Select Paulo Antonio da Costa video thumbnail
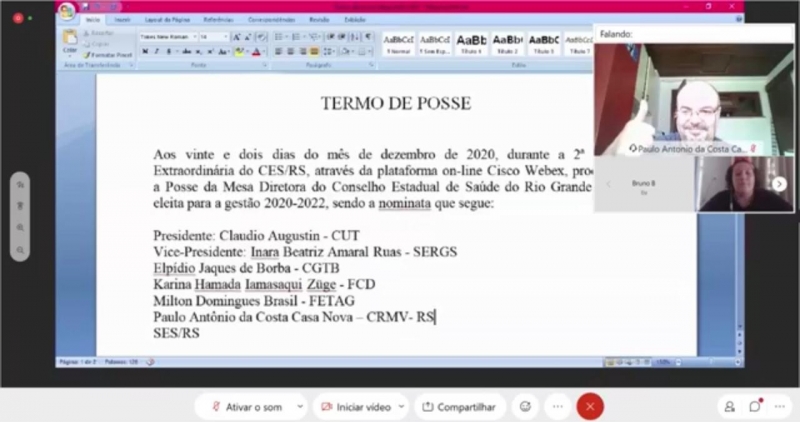The width and height of the screenshot is (800, 422). pos(694,100)
